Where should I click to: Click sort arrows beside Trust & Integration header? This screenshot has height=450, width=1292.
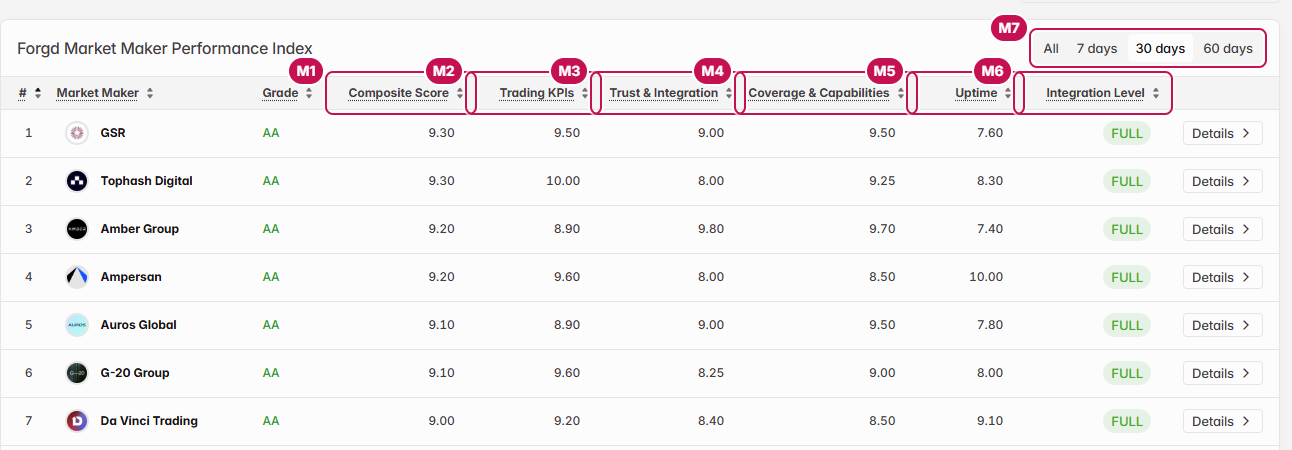point(729,93)
